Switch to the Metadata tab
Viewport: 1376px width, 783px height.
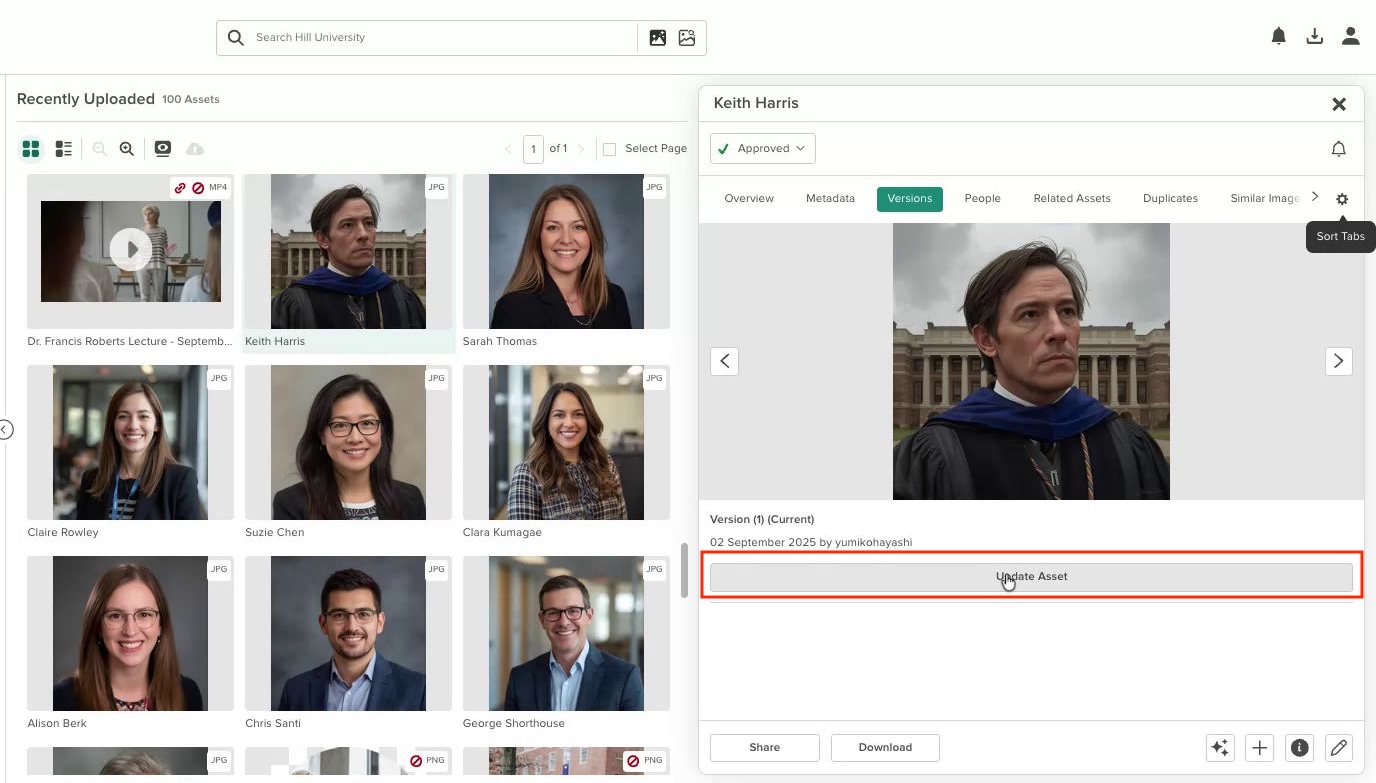pos(830,198)
